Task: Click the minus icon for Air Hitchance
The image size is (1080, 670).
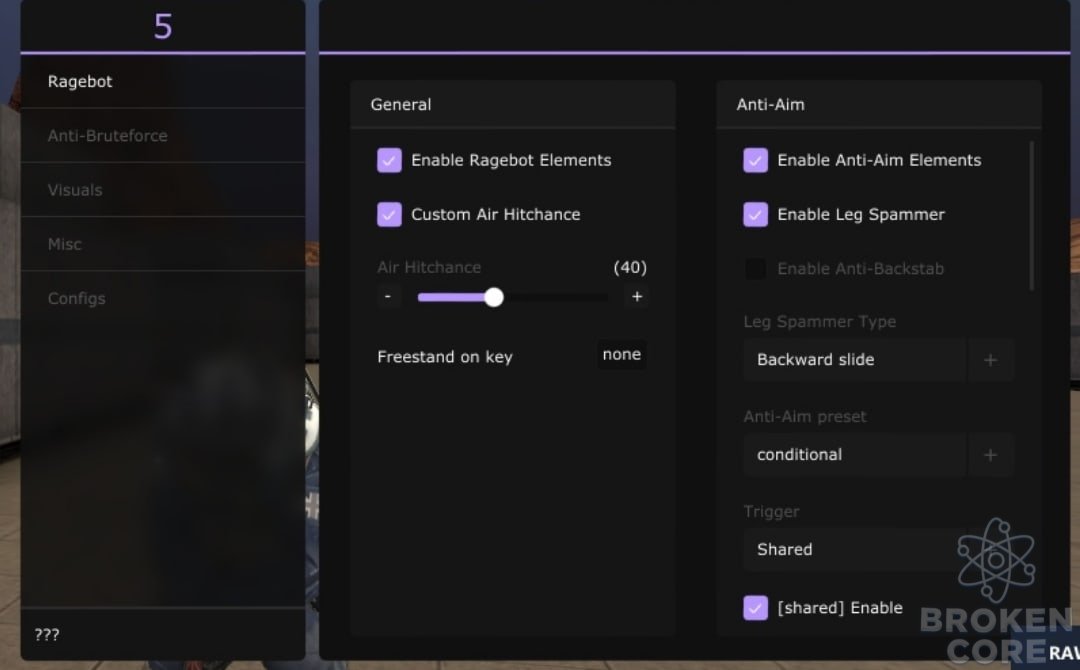Action: pyautogui.click(x=388, y=296)
